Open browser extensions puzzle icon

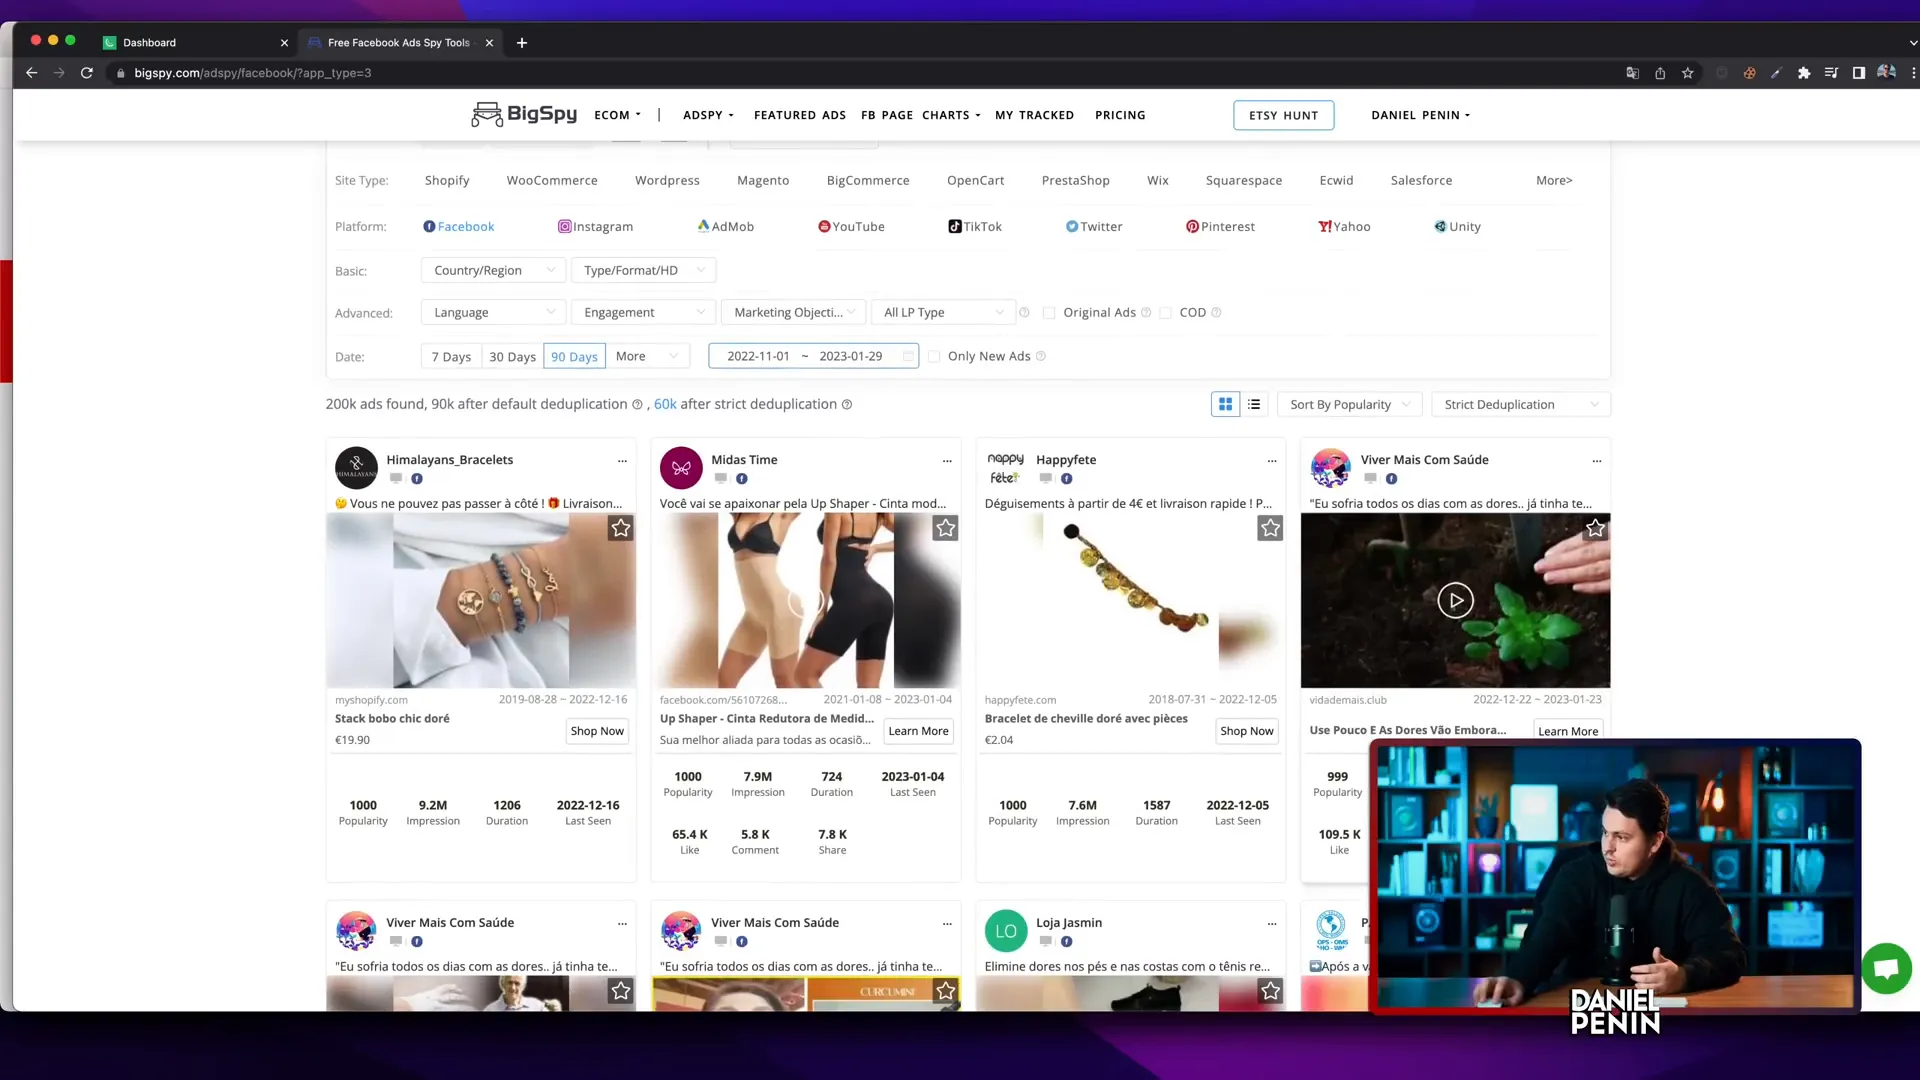click(1804, 73)
